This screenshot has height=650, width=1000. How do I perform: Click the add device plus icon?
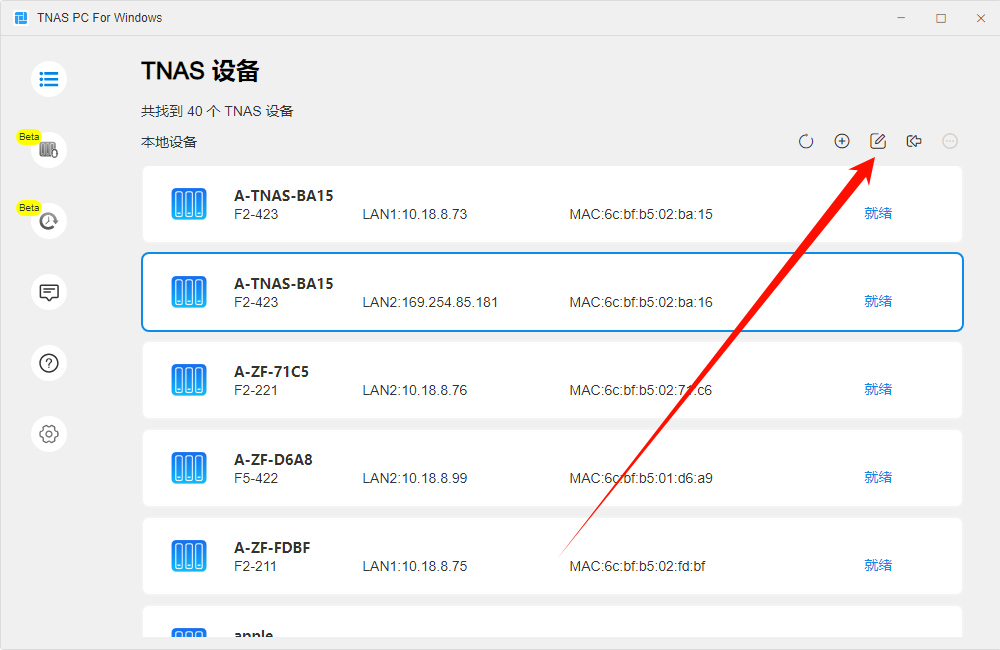point(842,141)
